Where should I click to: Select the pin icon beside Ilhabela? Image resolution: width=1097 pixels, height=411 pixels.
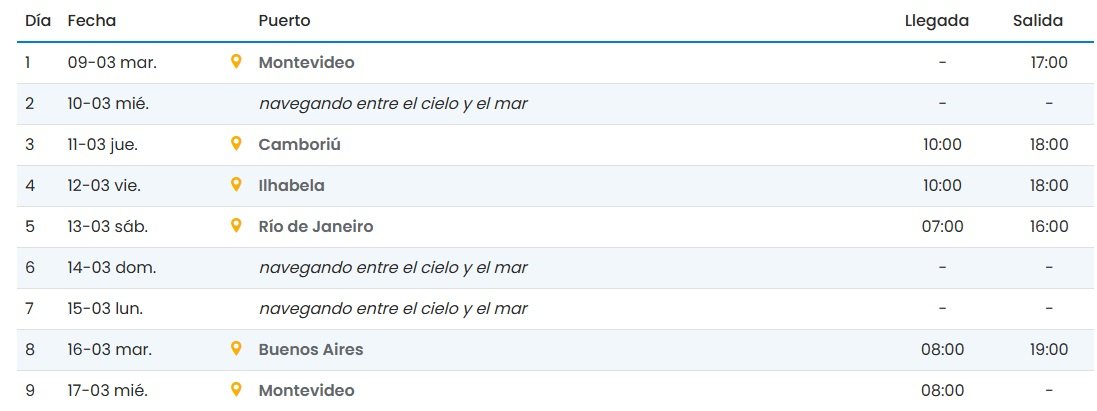(236, 185)
